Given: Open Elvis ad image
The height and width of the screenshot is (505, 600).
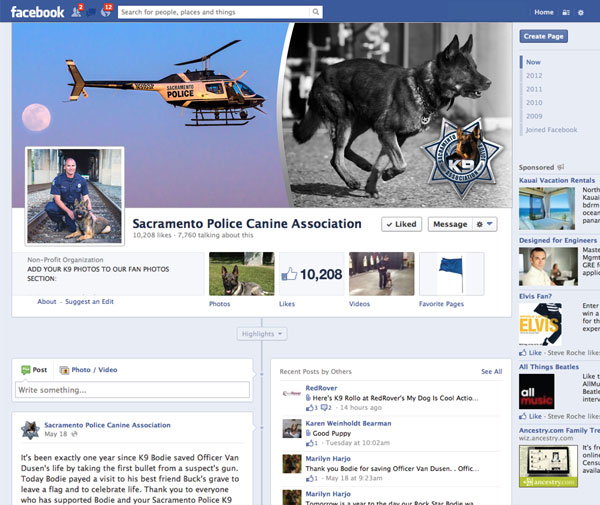Looking at the screenshot, I should pyautogui.click(x=540, y=324).
